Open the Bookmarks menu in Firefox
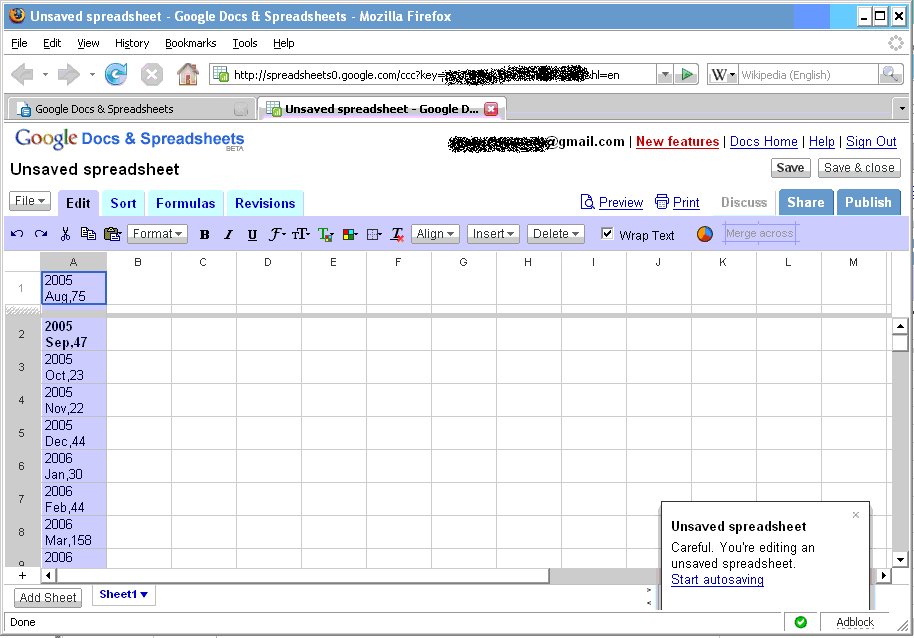Image resolution: width=914 pixels, height=638 pixels. (190, 43)
